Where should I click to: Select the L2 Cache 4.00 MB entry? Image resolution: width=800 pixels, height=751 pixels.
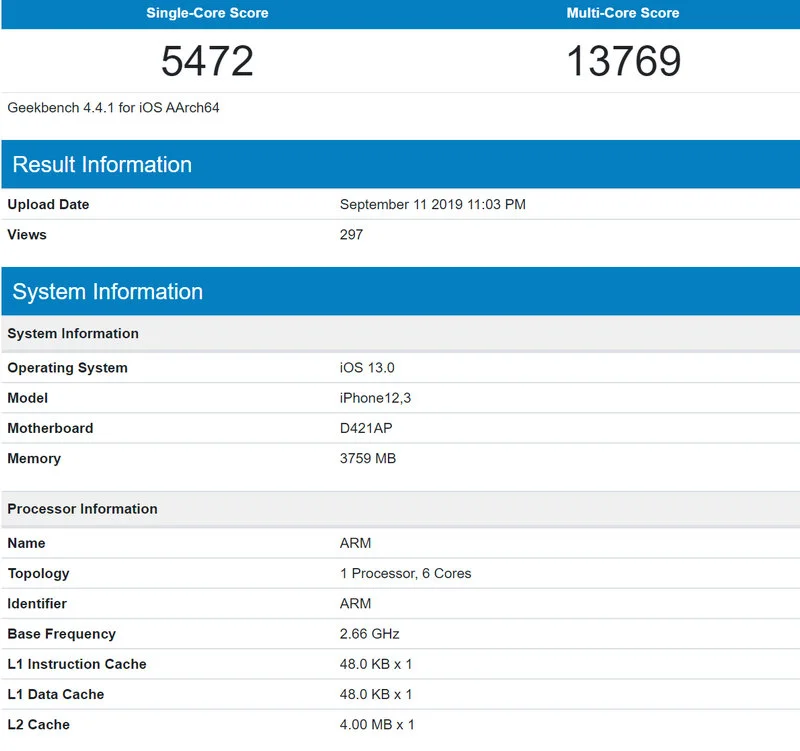coord(382,724)
